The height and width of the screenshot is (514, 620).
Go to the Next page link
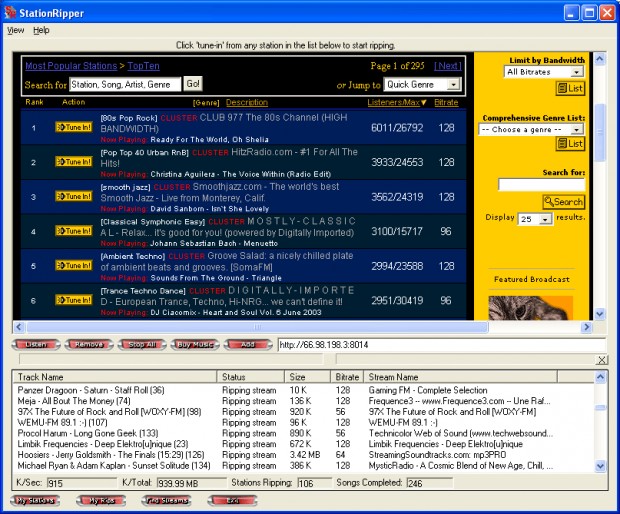click(x=448, y=66)
